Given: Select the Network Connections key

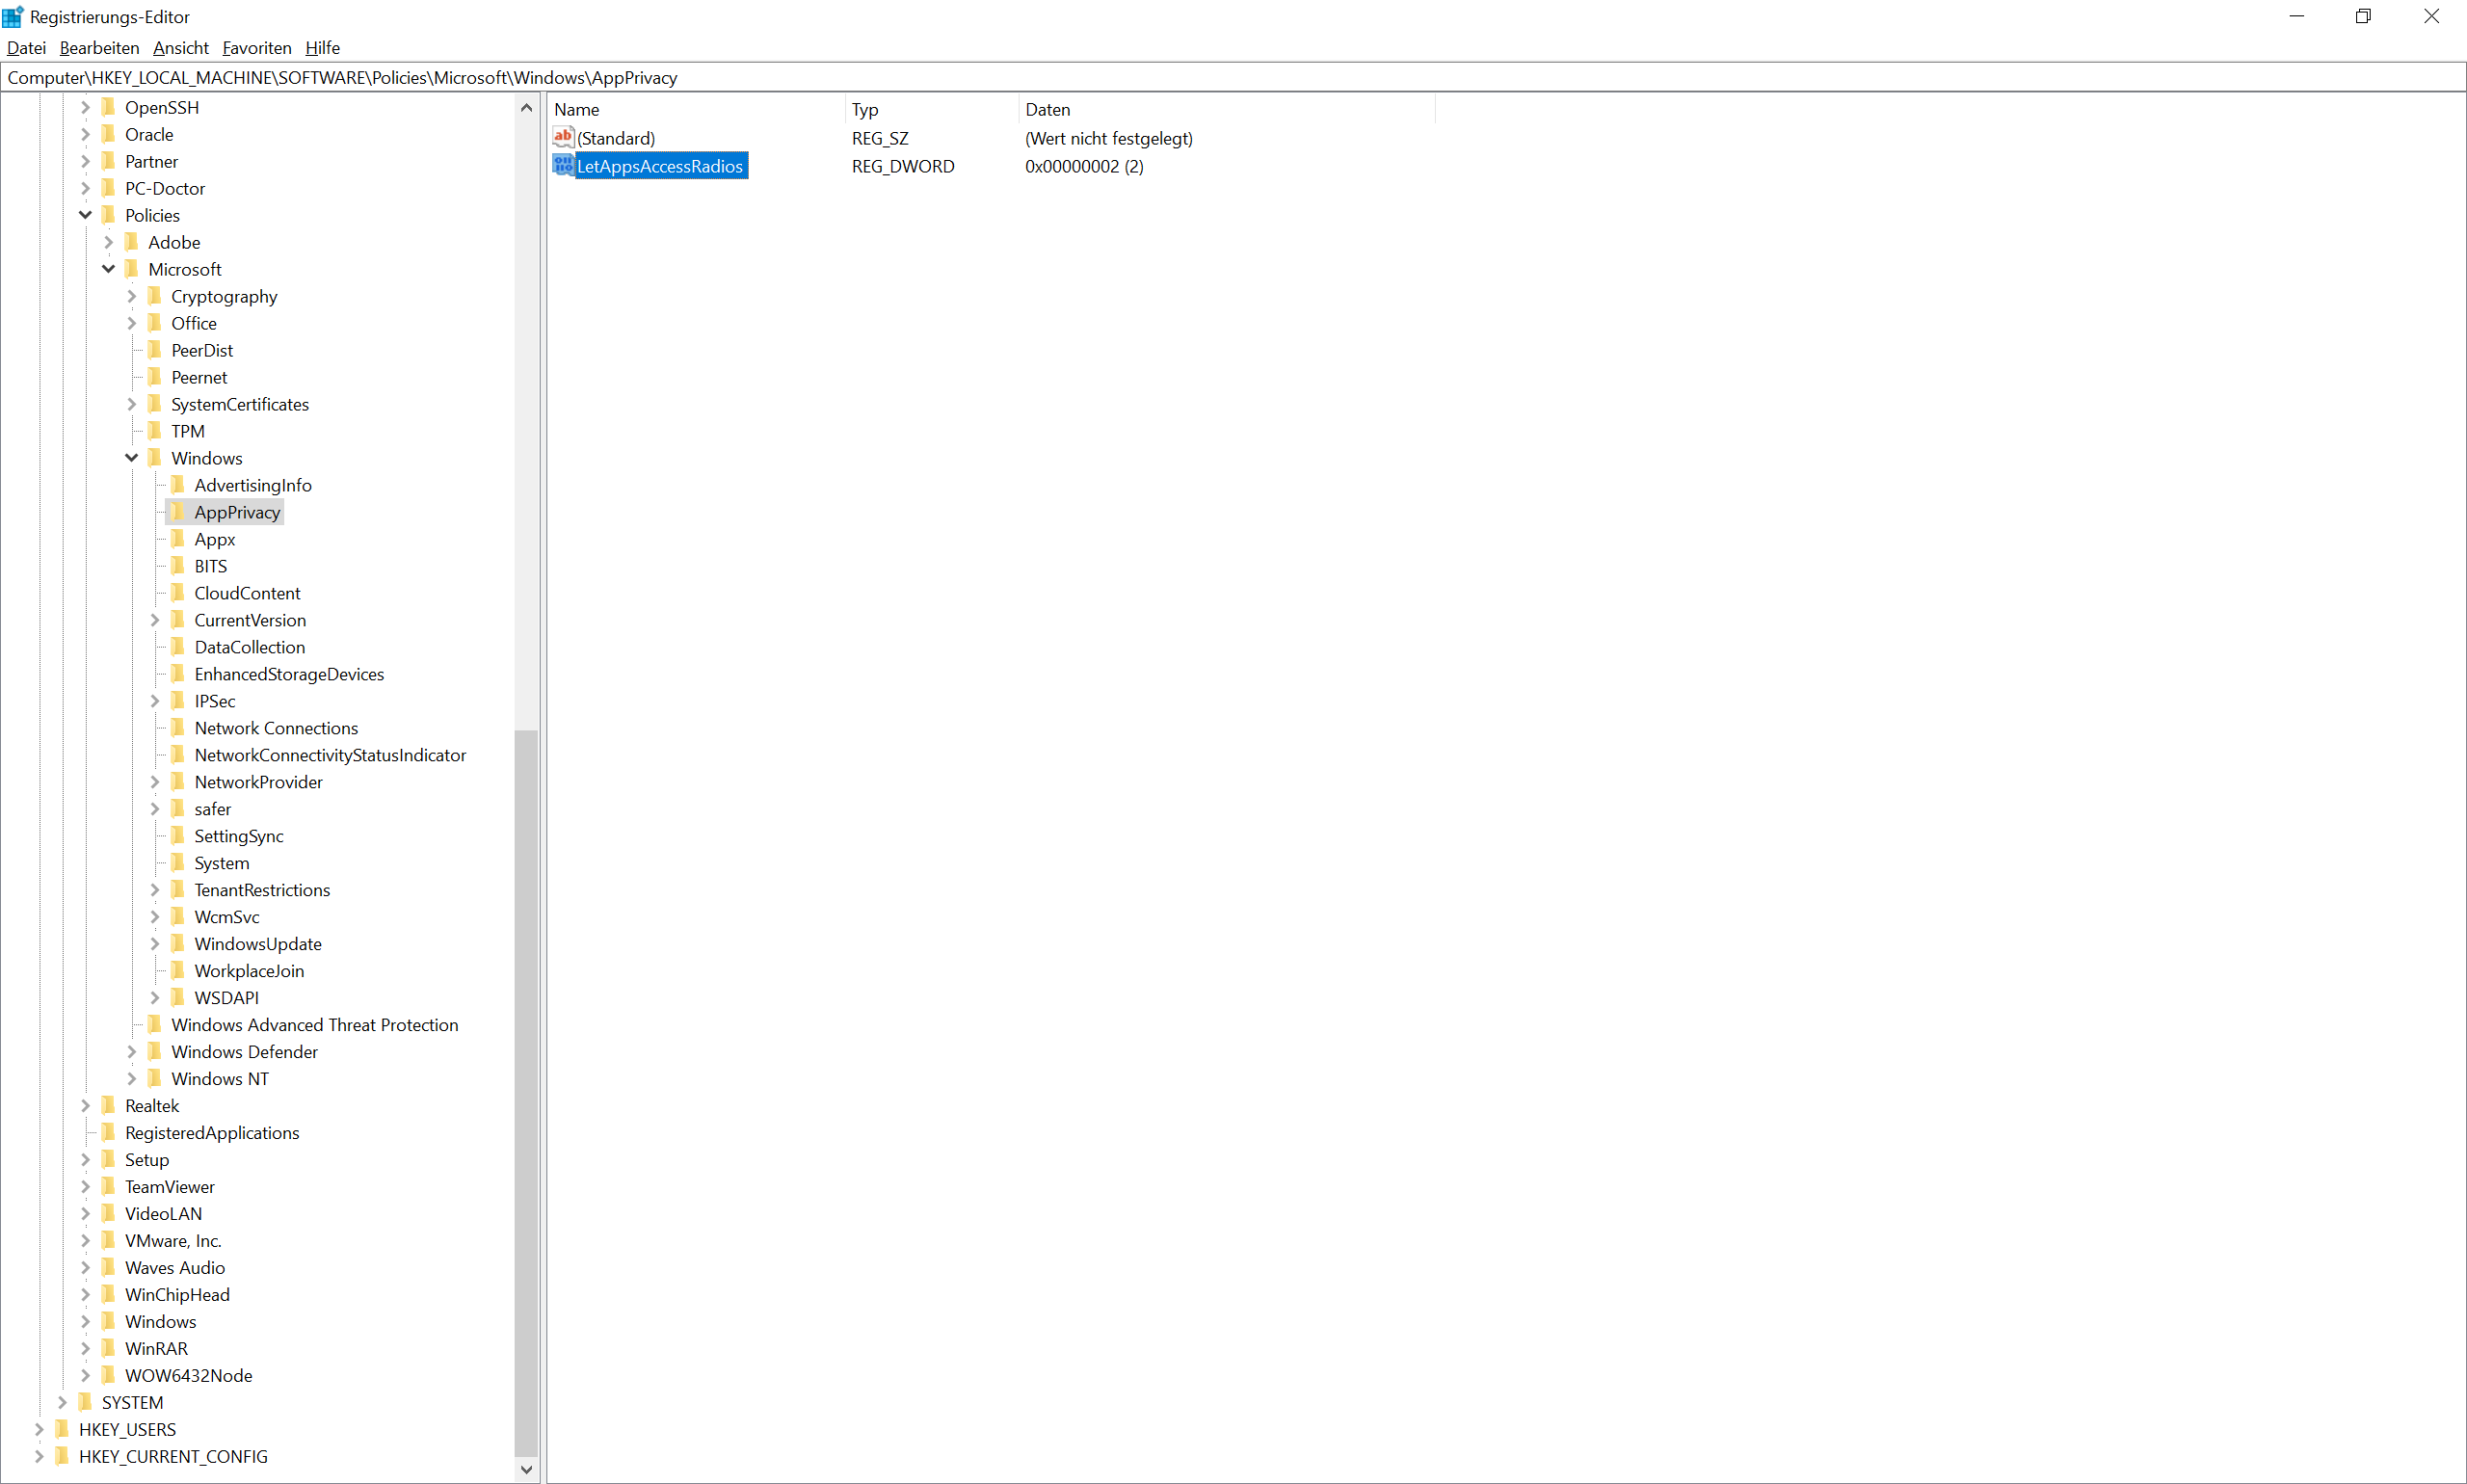Looking at the screenshot, I should coord(276,728).
